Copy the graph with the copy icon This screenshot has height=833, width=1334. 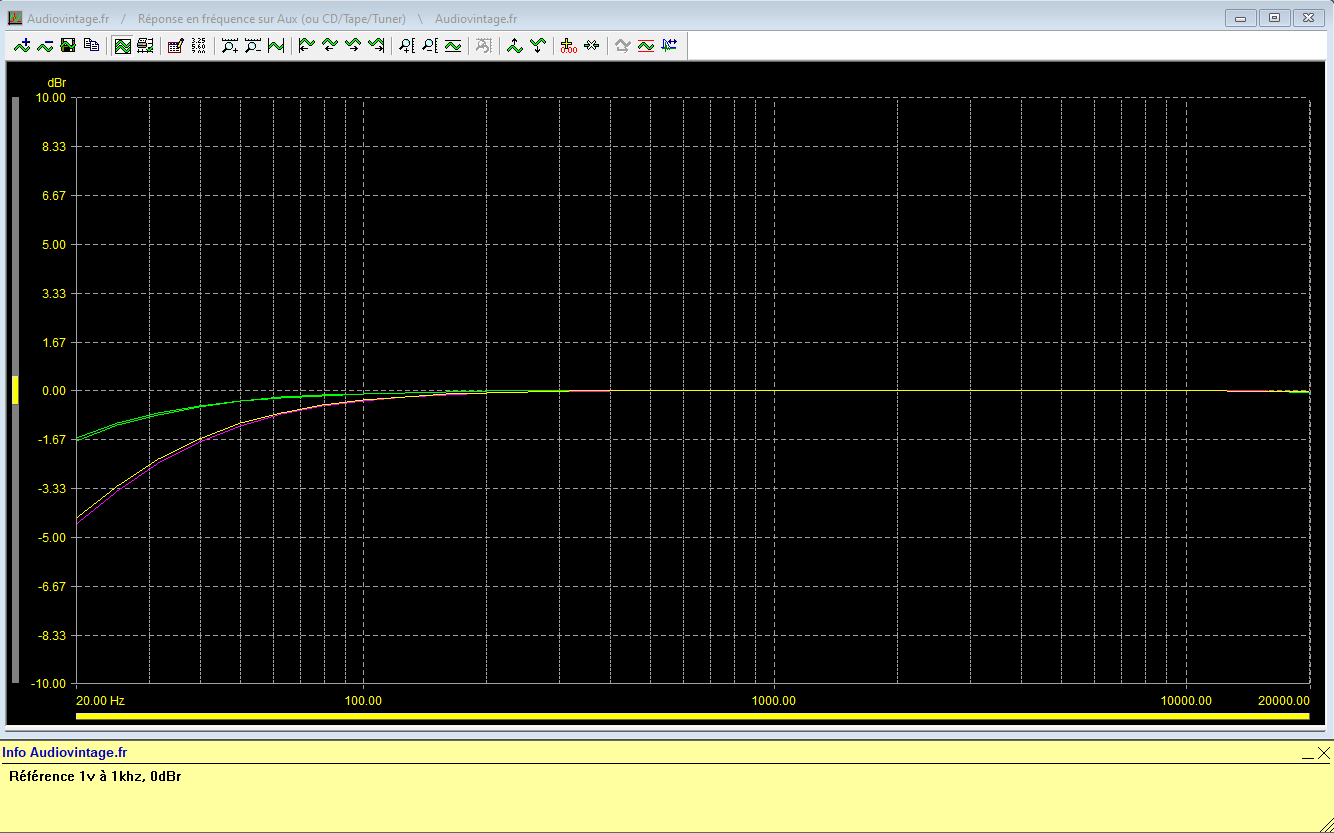[91, 45]
